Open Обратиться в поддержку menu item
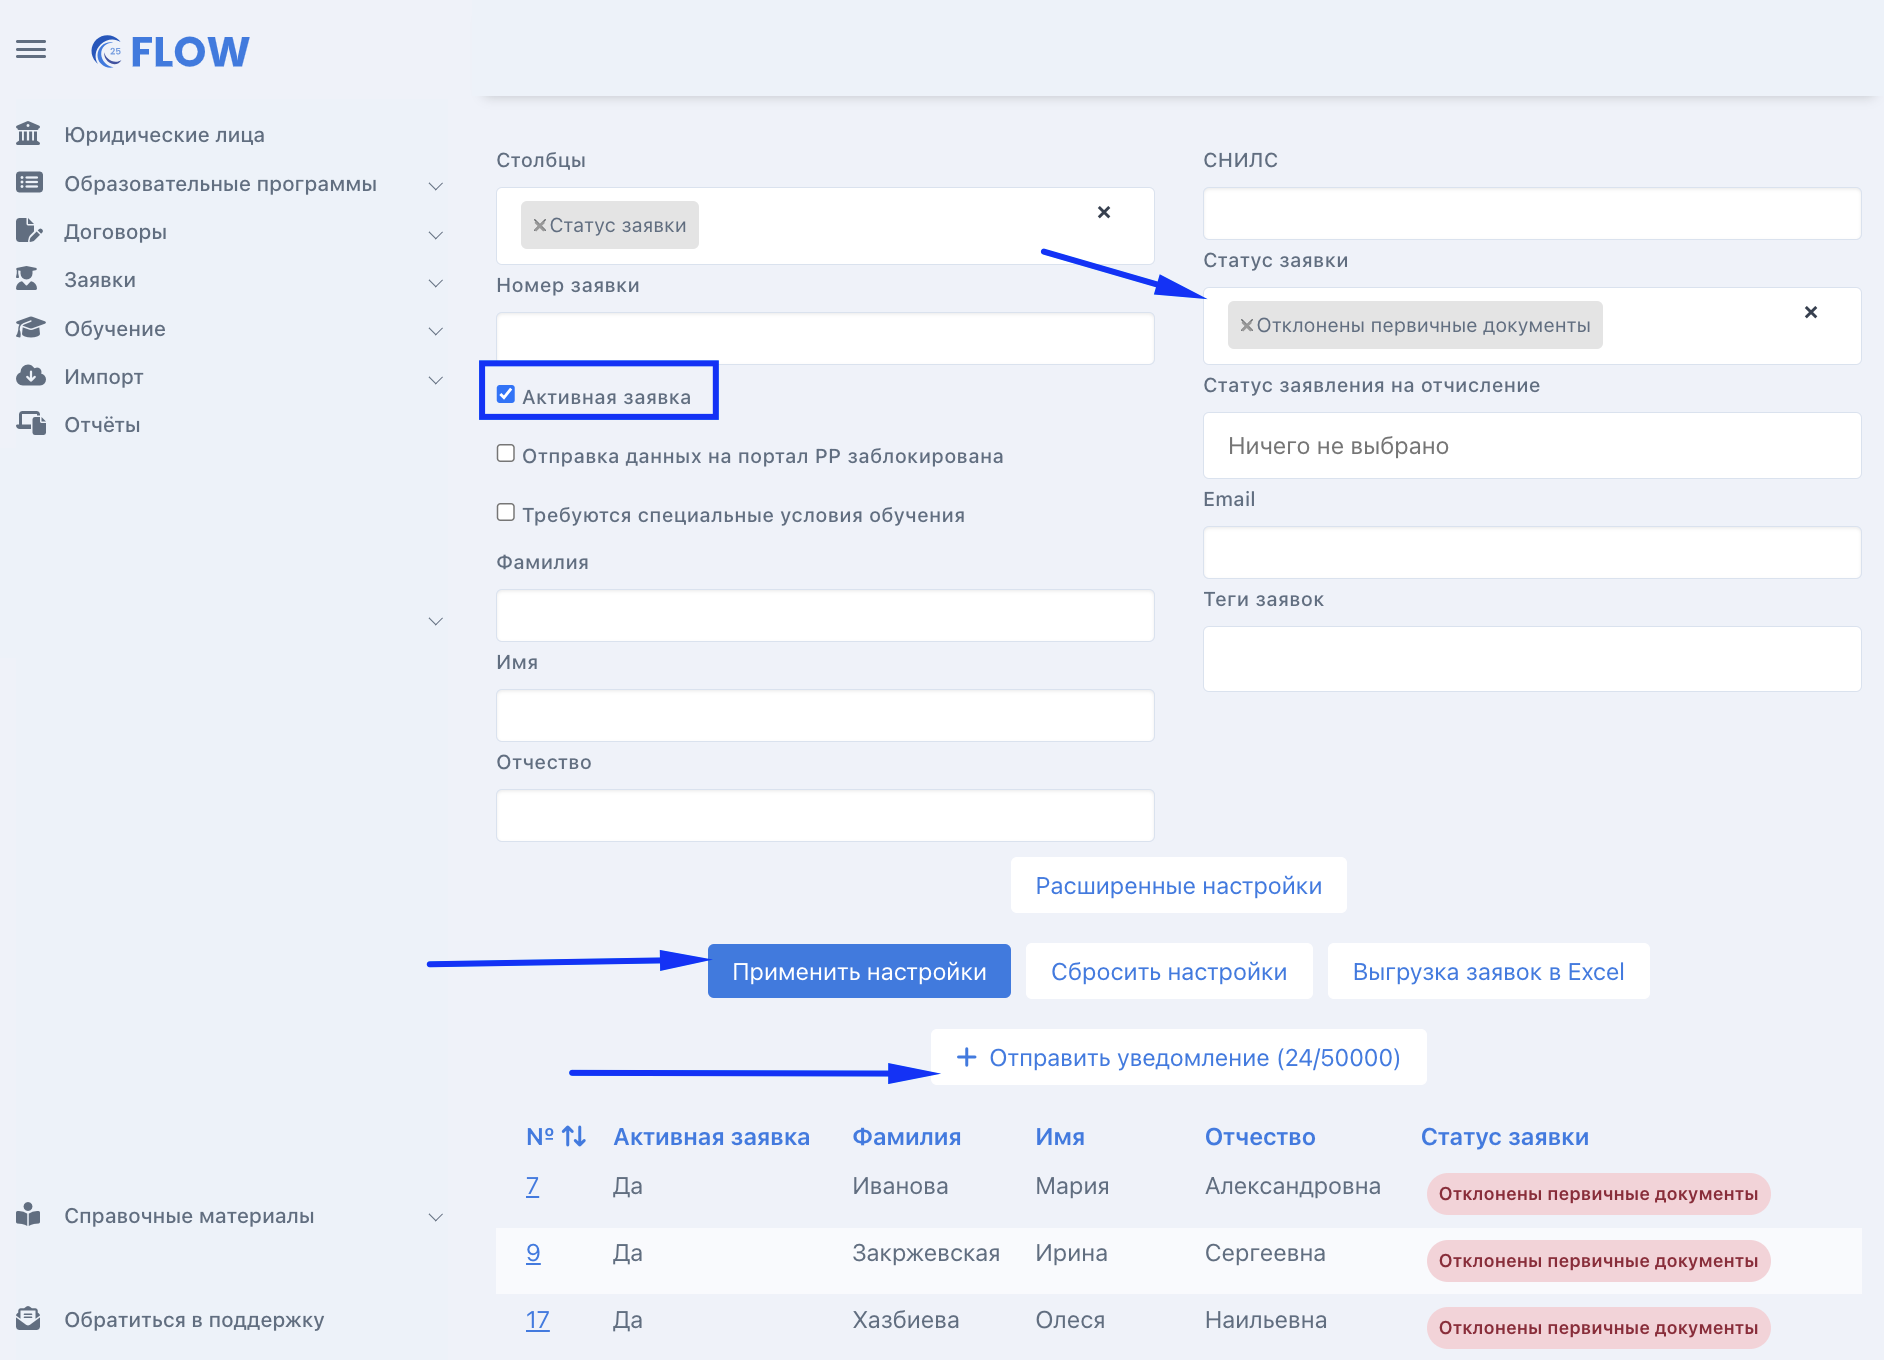Screen dimensions: 1884x1360 [x=194, y=1320]
